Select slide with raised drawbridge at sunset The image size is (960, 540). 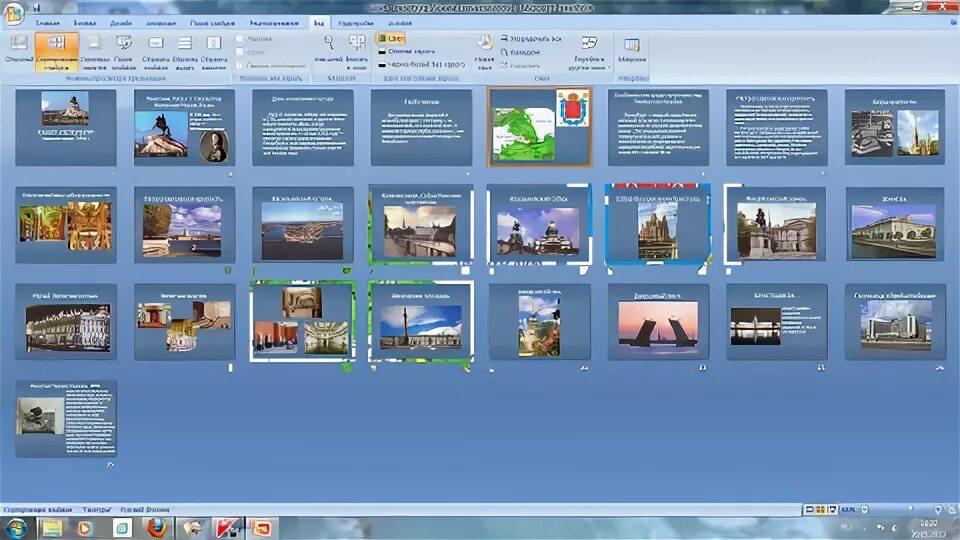click(x=658, y=322)
